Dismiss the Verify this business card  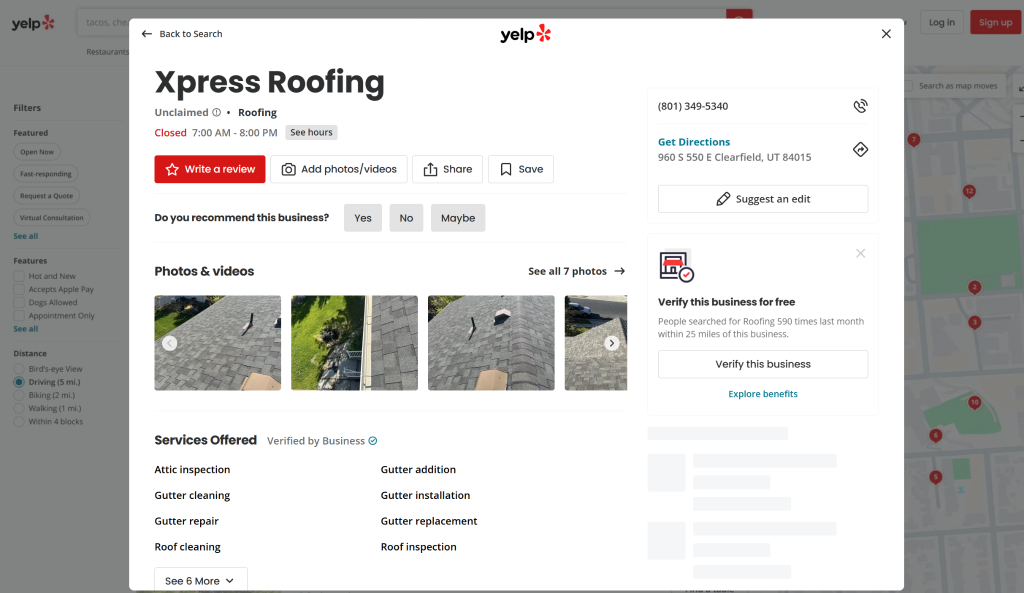[x=860, y=253]
